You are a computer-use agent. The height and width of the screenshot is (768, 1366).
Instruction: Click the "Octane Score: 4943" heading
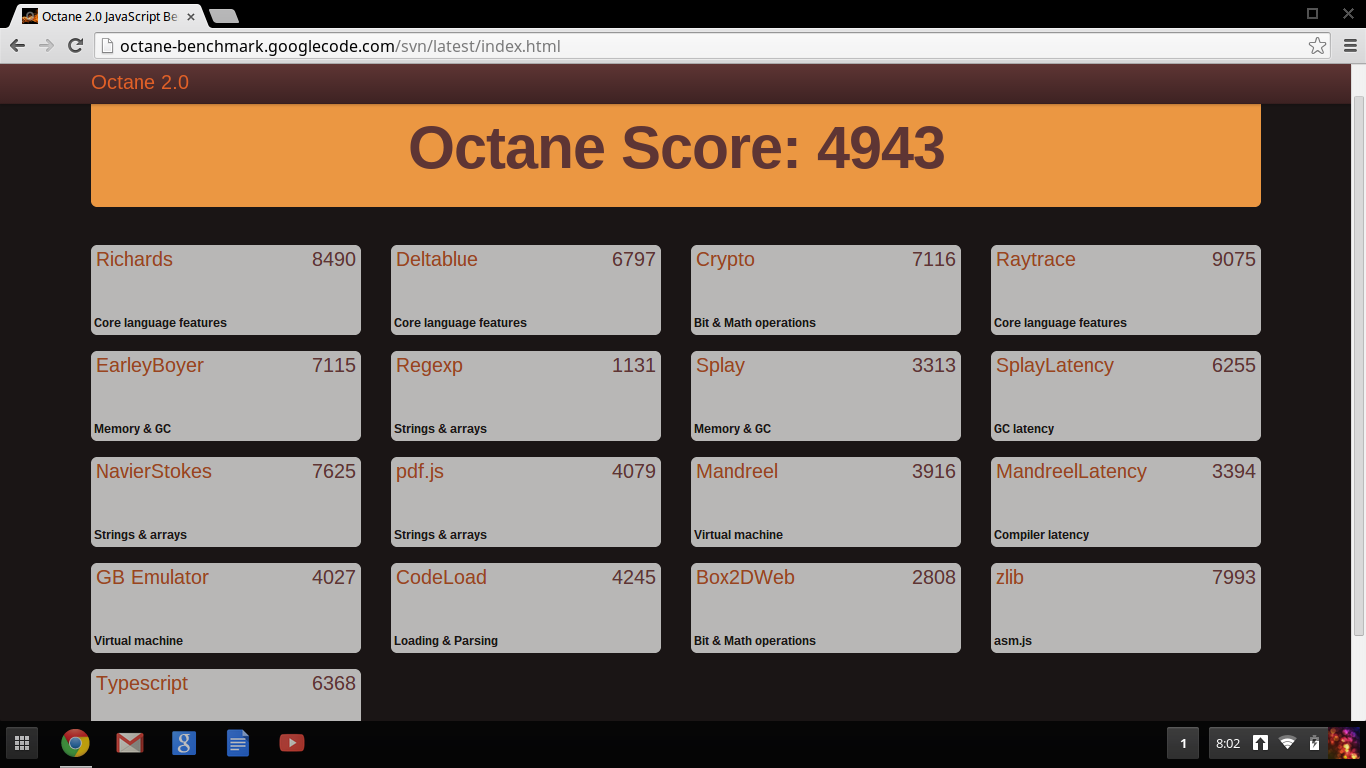click(676, 148)
